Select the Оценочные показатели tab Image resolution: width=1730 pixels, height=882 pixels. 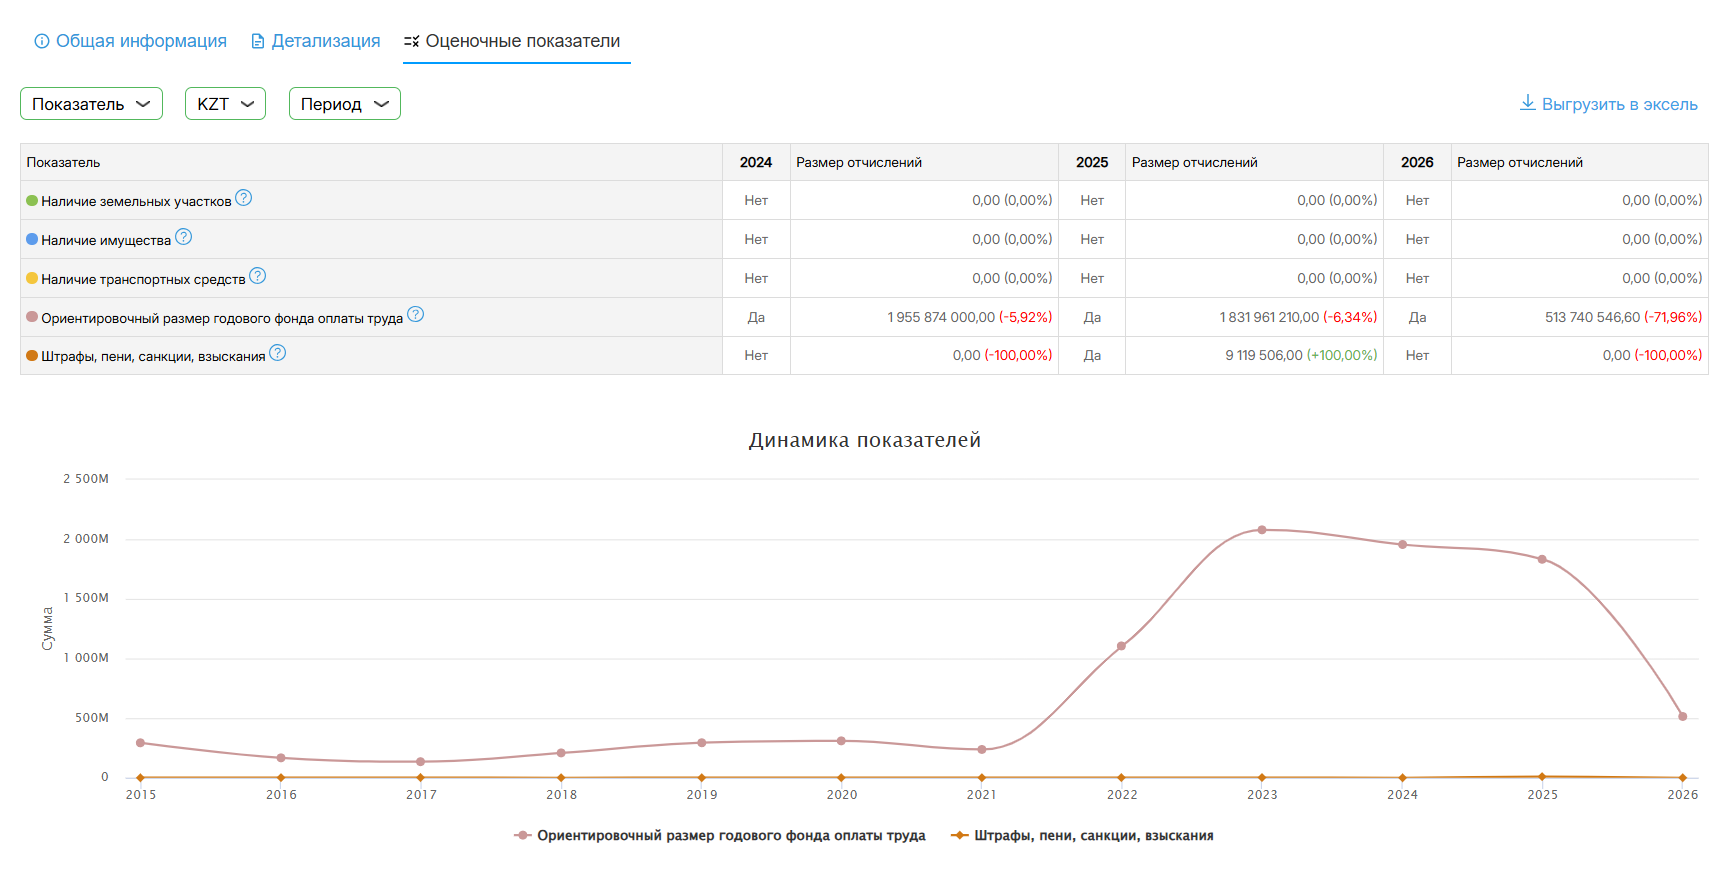(x=522, y=41)
